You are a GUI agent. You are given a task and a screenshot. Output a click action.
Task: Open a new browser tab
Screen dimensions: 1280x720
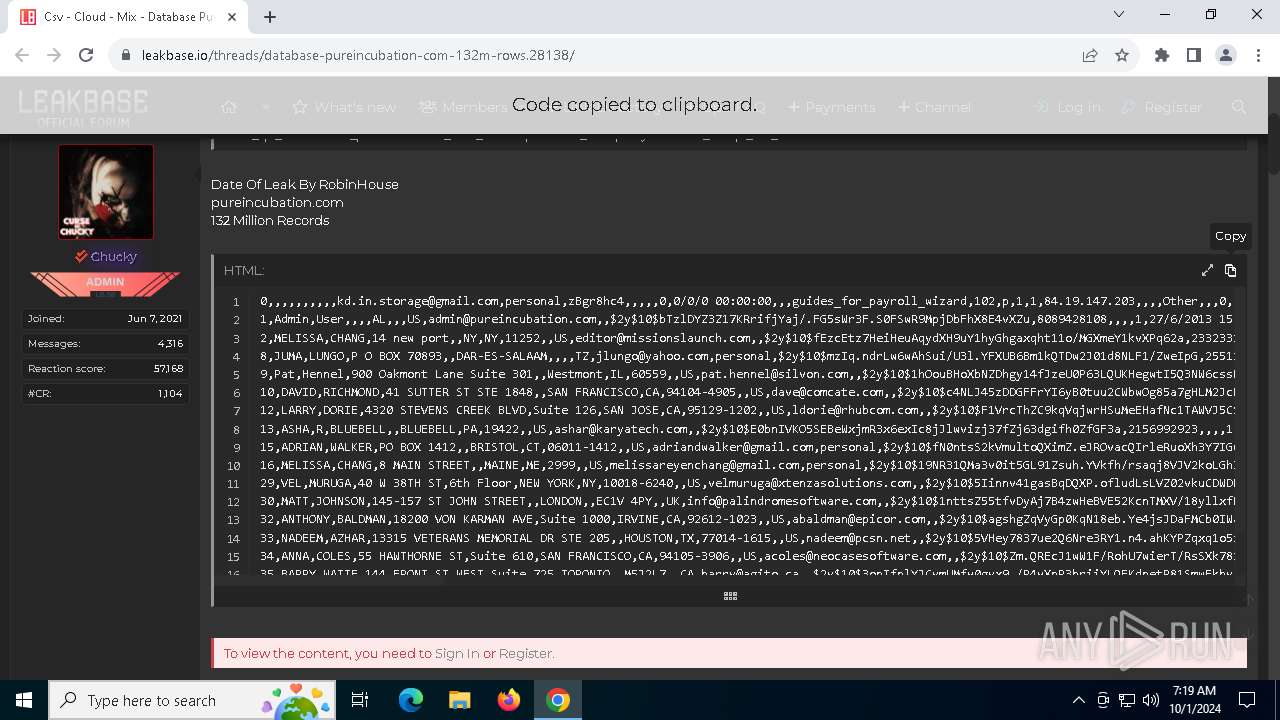tap(270, 16)
